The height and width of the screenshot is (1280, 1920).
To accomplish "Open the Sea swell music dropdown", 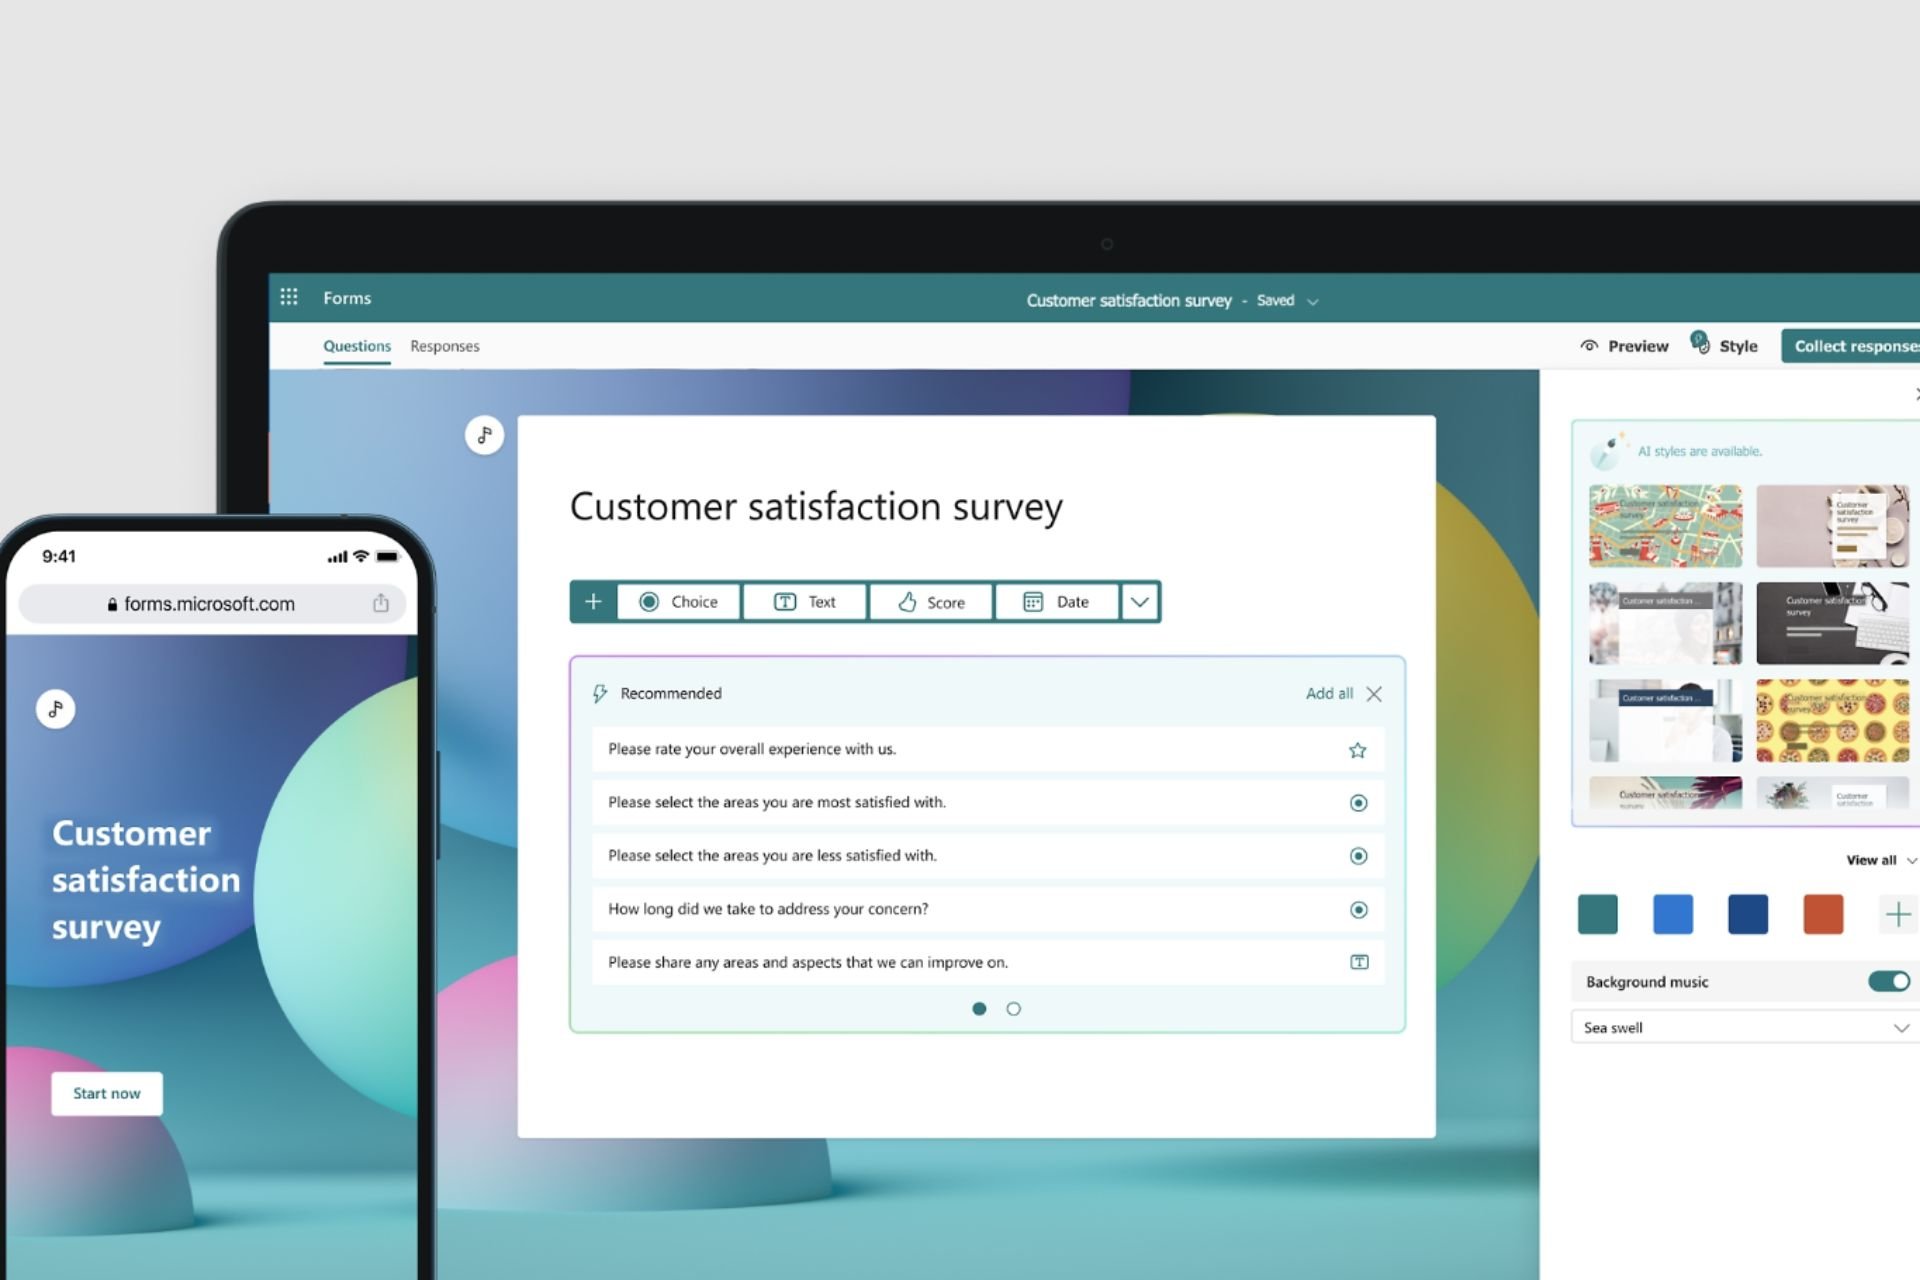I will pos(1745,1028).
